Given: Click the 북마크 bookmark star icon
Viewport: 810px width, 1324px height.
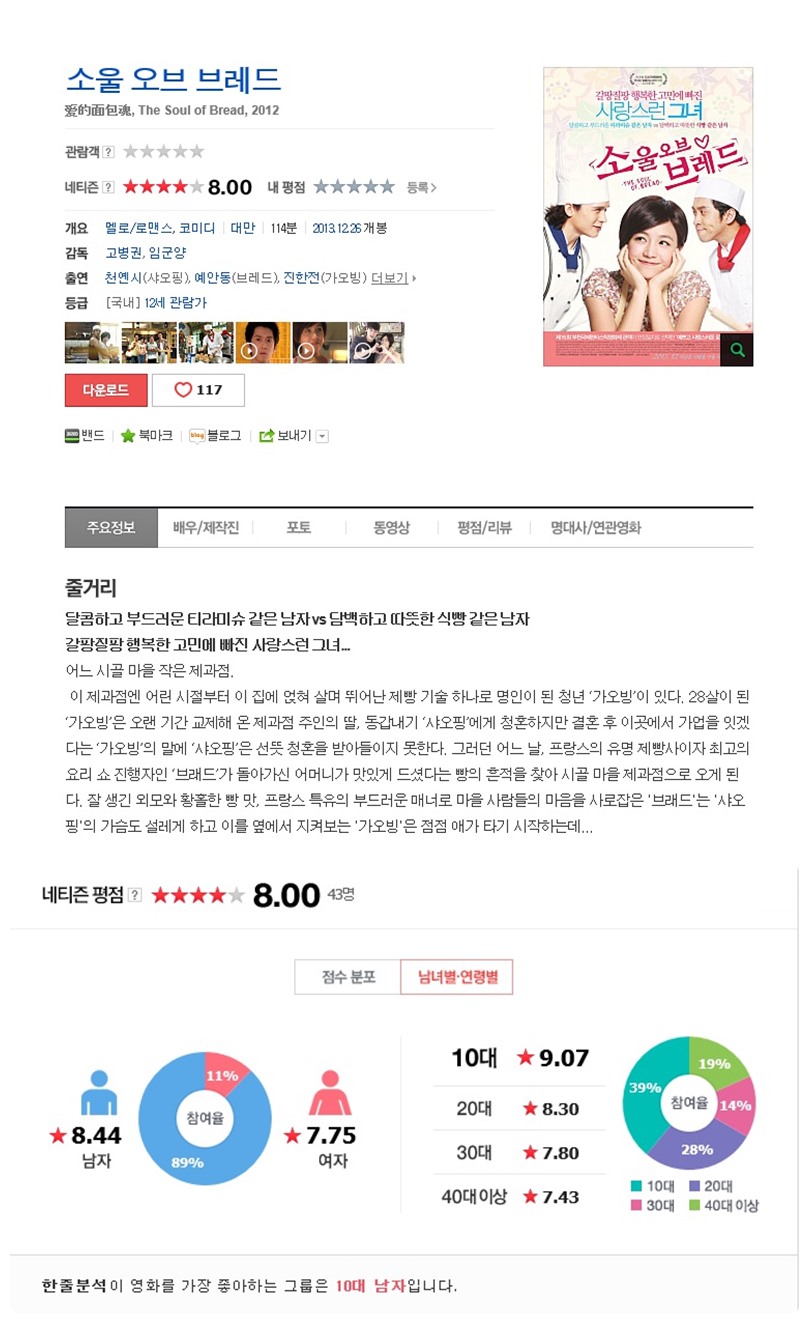Looking at the screenshot, I should click(x=128, y=436).
